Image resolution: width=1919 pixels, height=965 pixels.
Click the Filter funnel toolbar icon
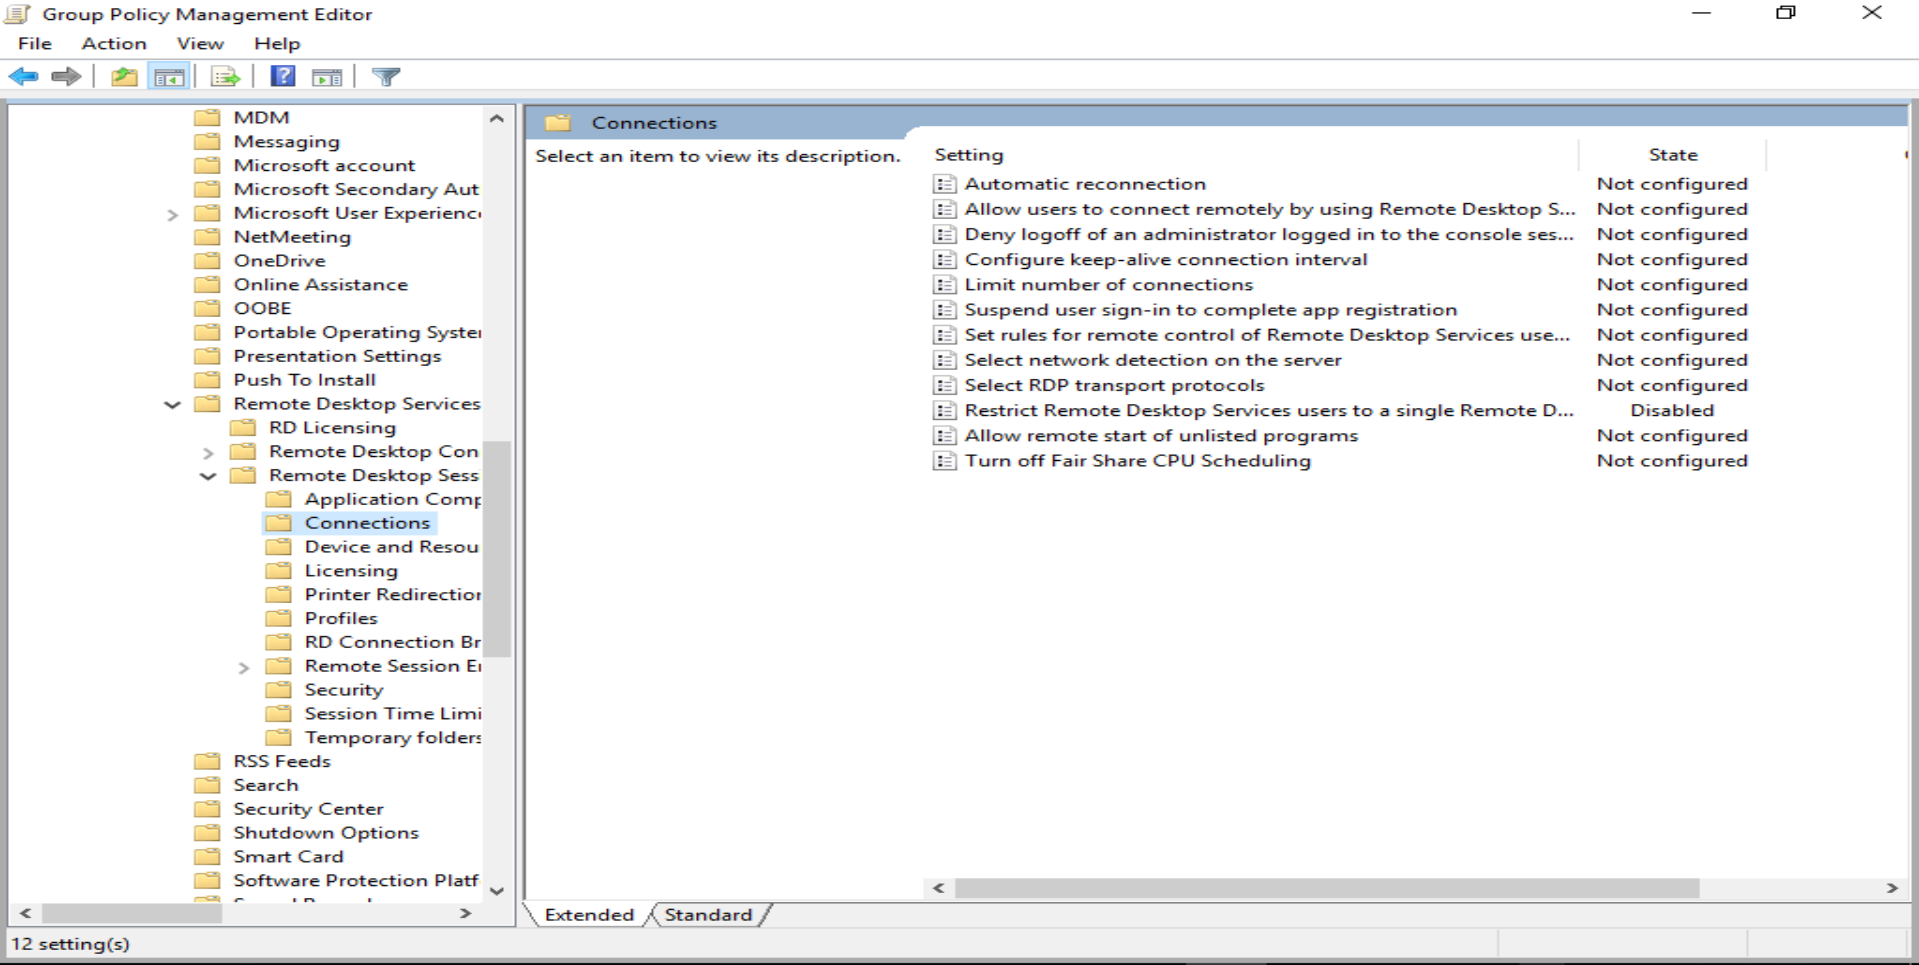click(386, 76)
